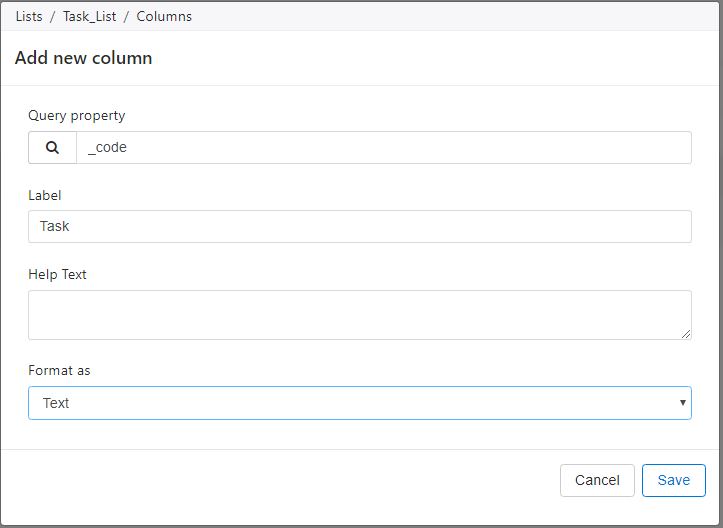This screenshot has width=723, height=528.
Task: Open the Format as combo box
Action: [x=360, y=403]
